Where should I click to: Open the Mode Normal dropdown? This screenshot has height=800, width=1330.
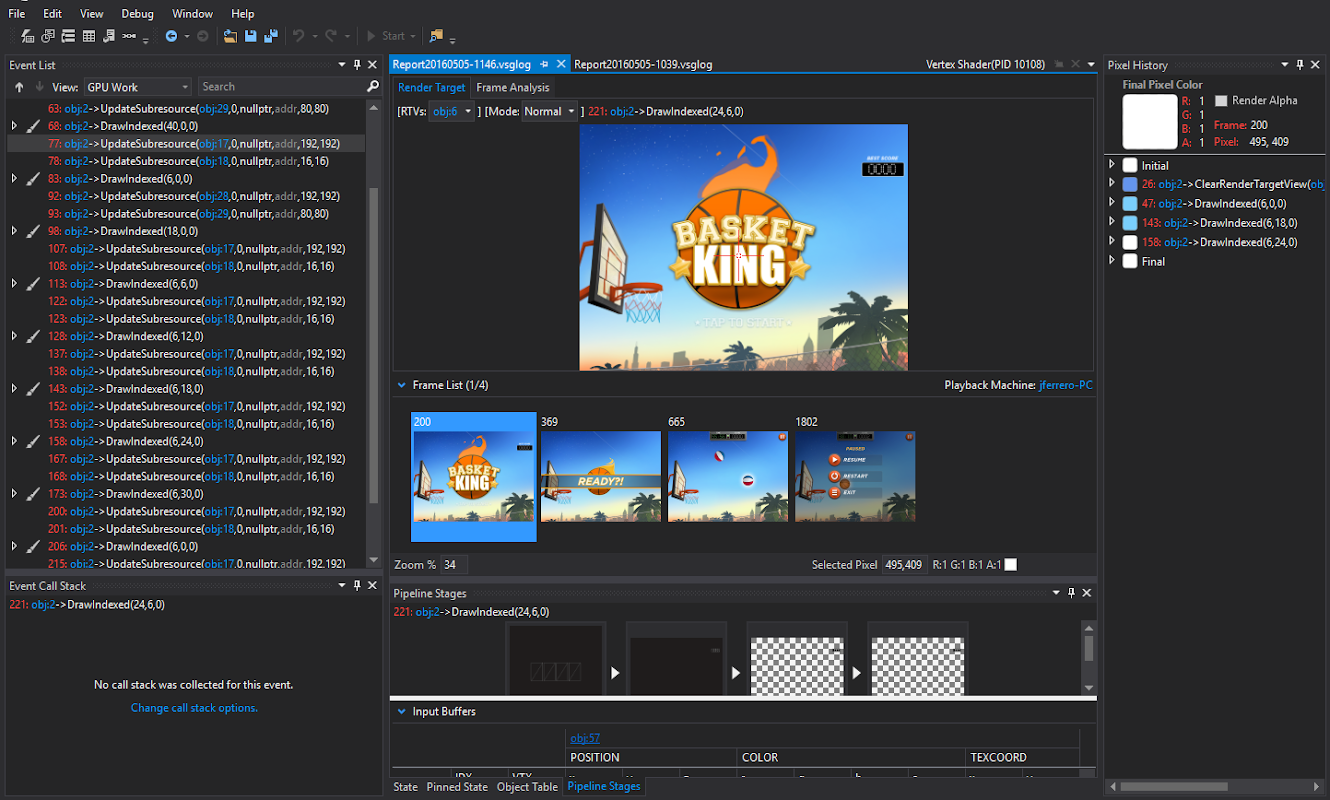(549, 112)
